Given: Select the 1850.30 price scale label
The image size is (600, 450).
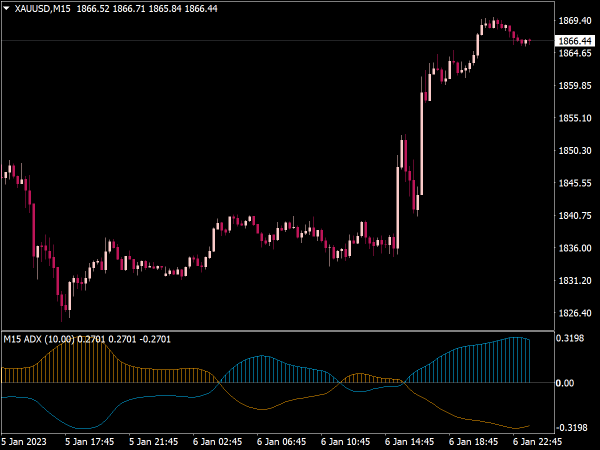Looking at the screenshot, I should coord(575,150).
